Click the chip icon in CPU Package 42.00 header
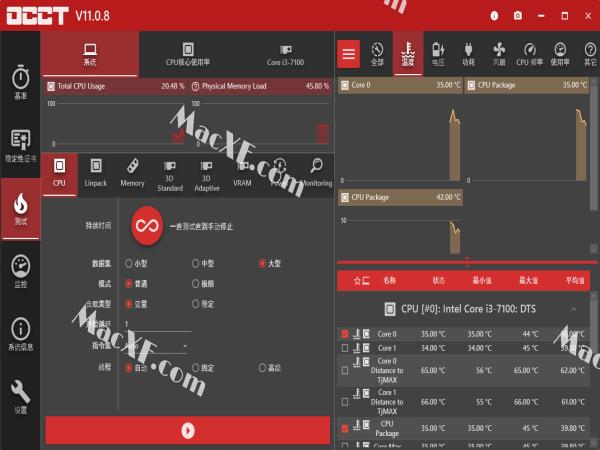 (x=345, y=197)
